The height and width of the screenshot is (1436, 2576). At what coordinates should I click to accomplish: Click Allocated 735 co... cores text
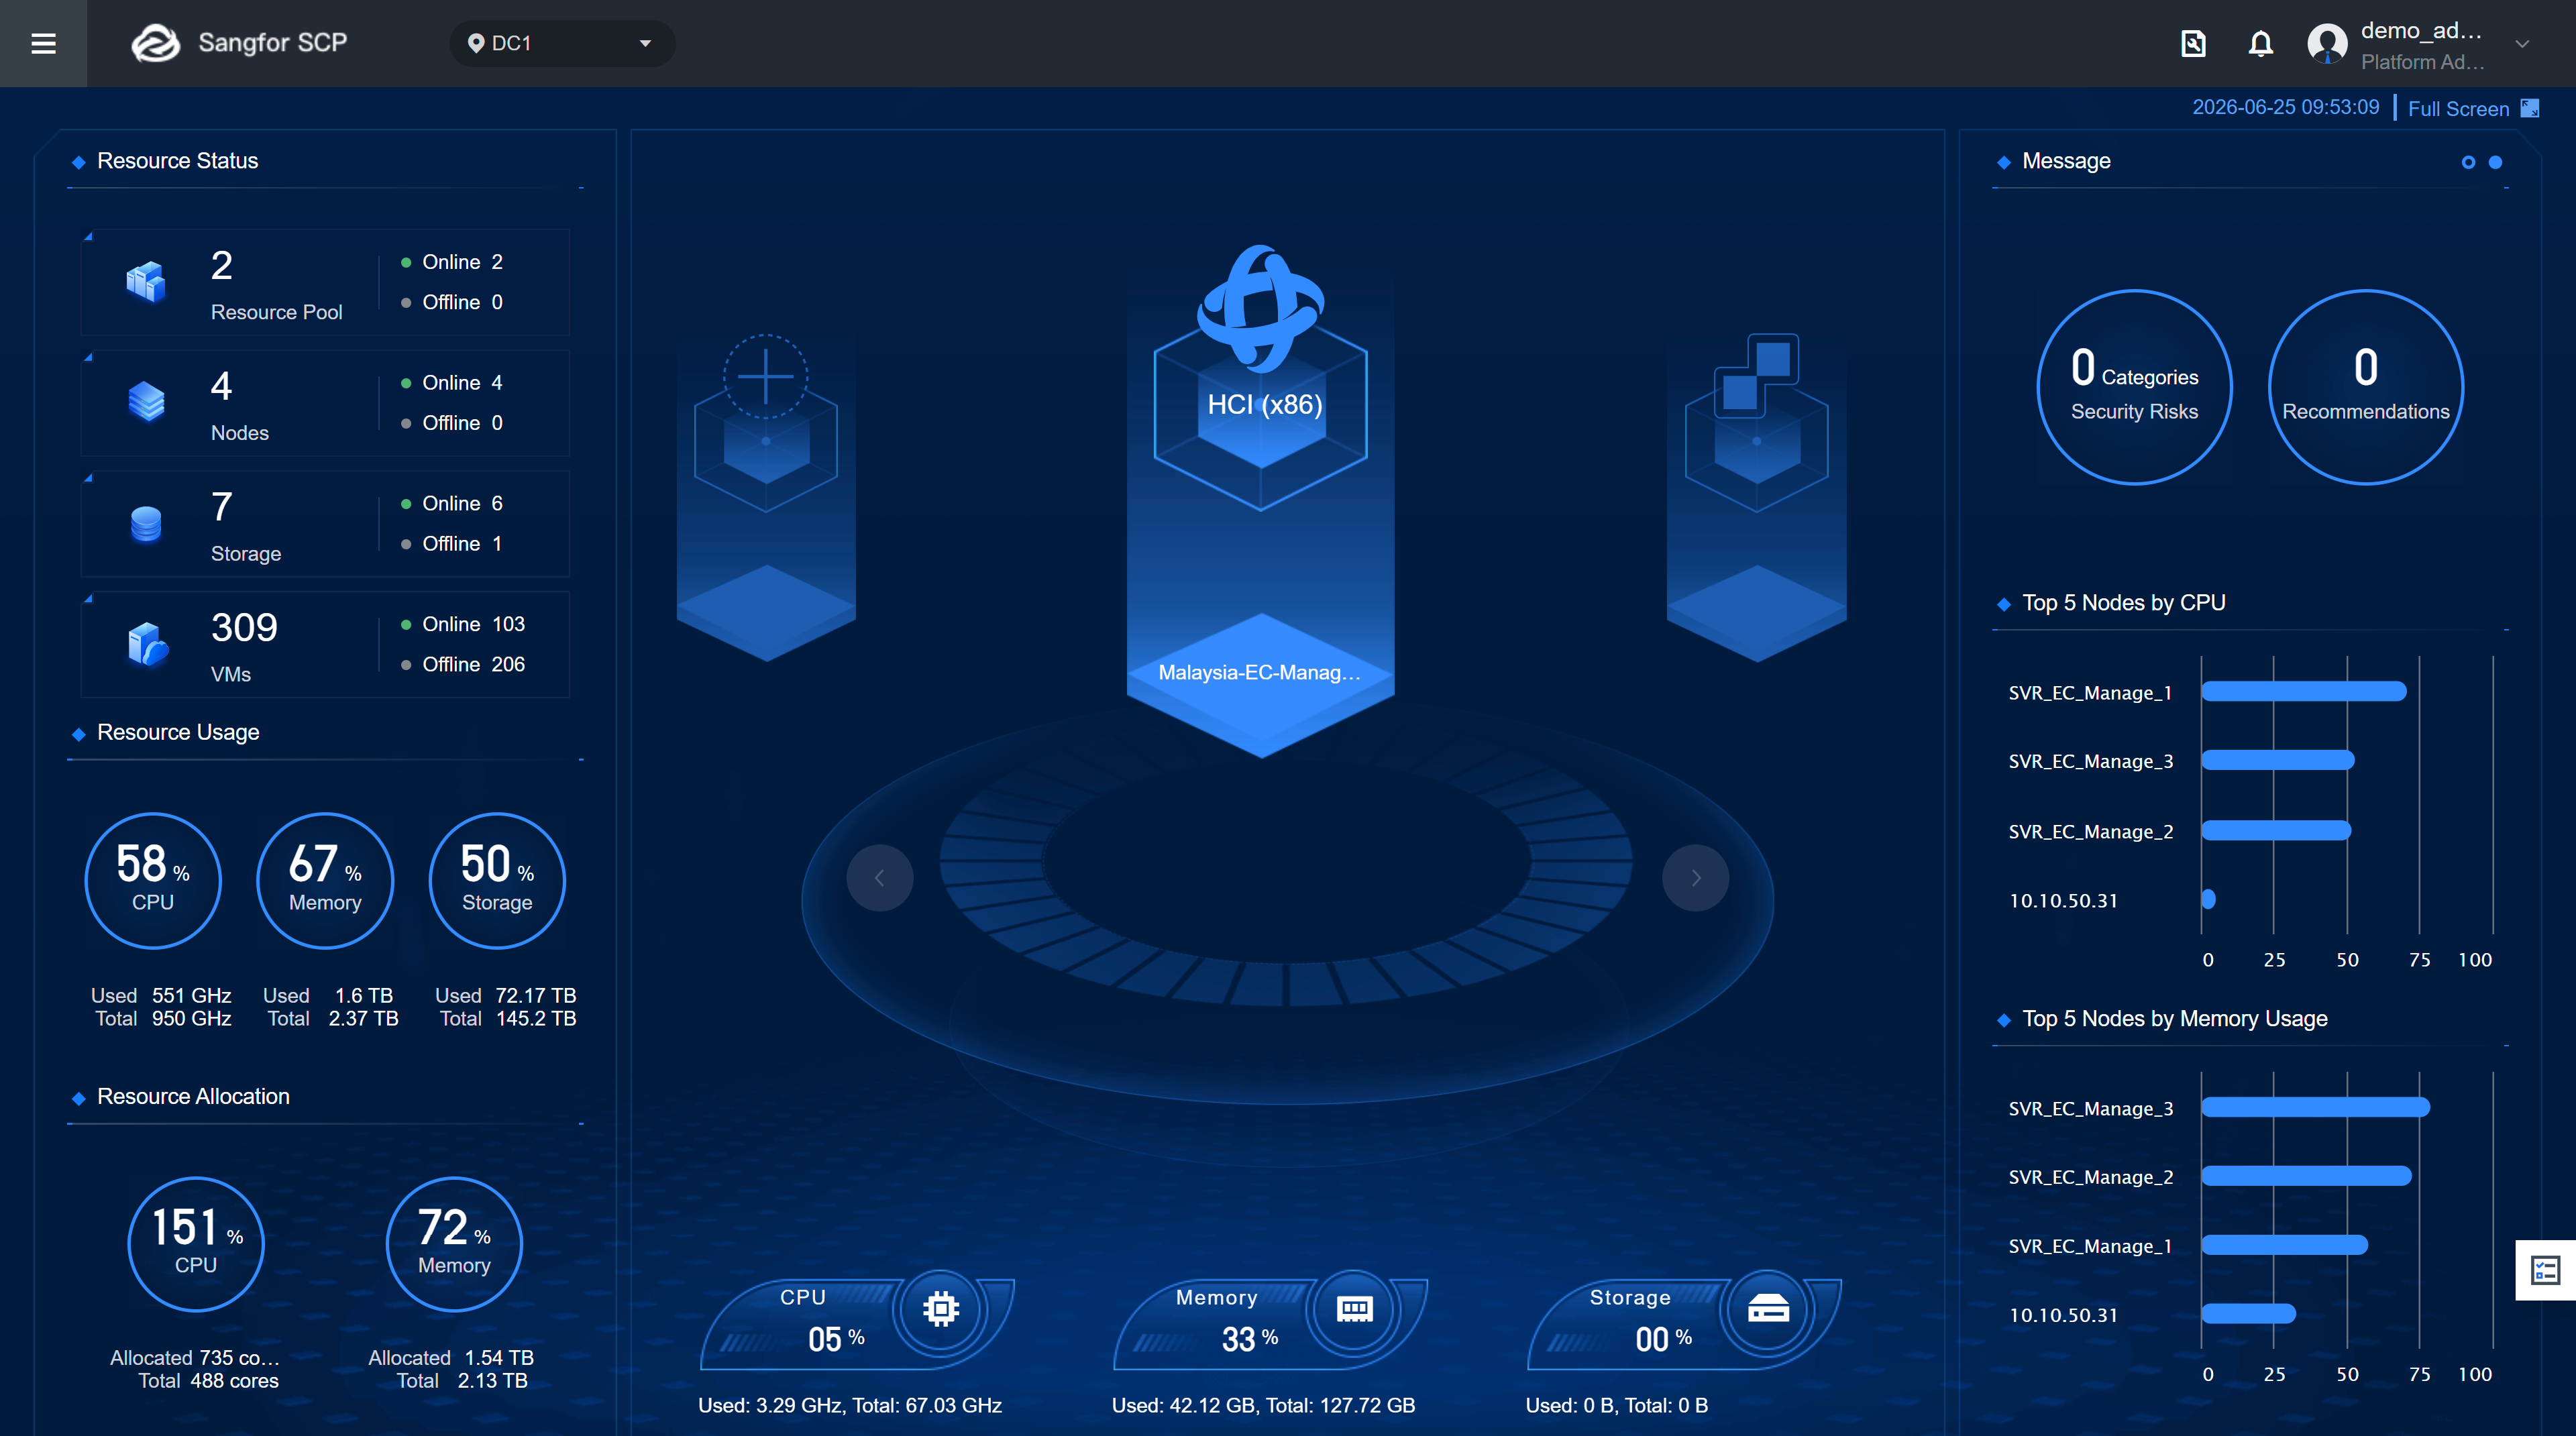[195, 1357]
